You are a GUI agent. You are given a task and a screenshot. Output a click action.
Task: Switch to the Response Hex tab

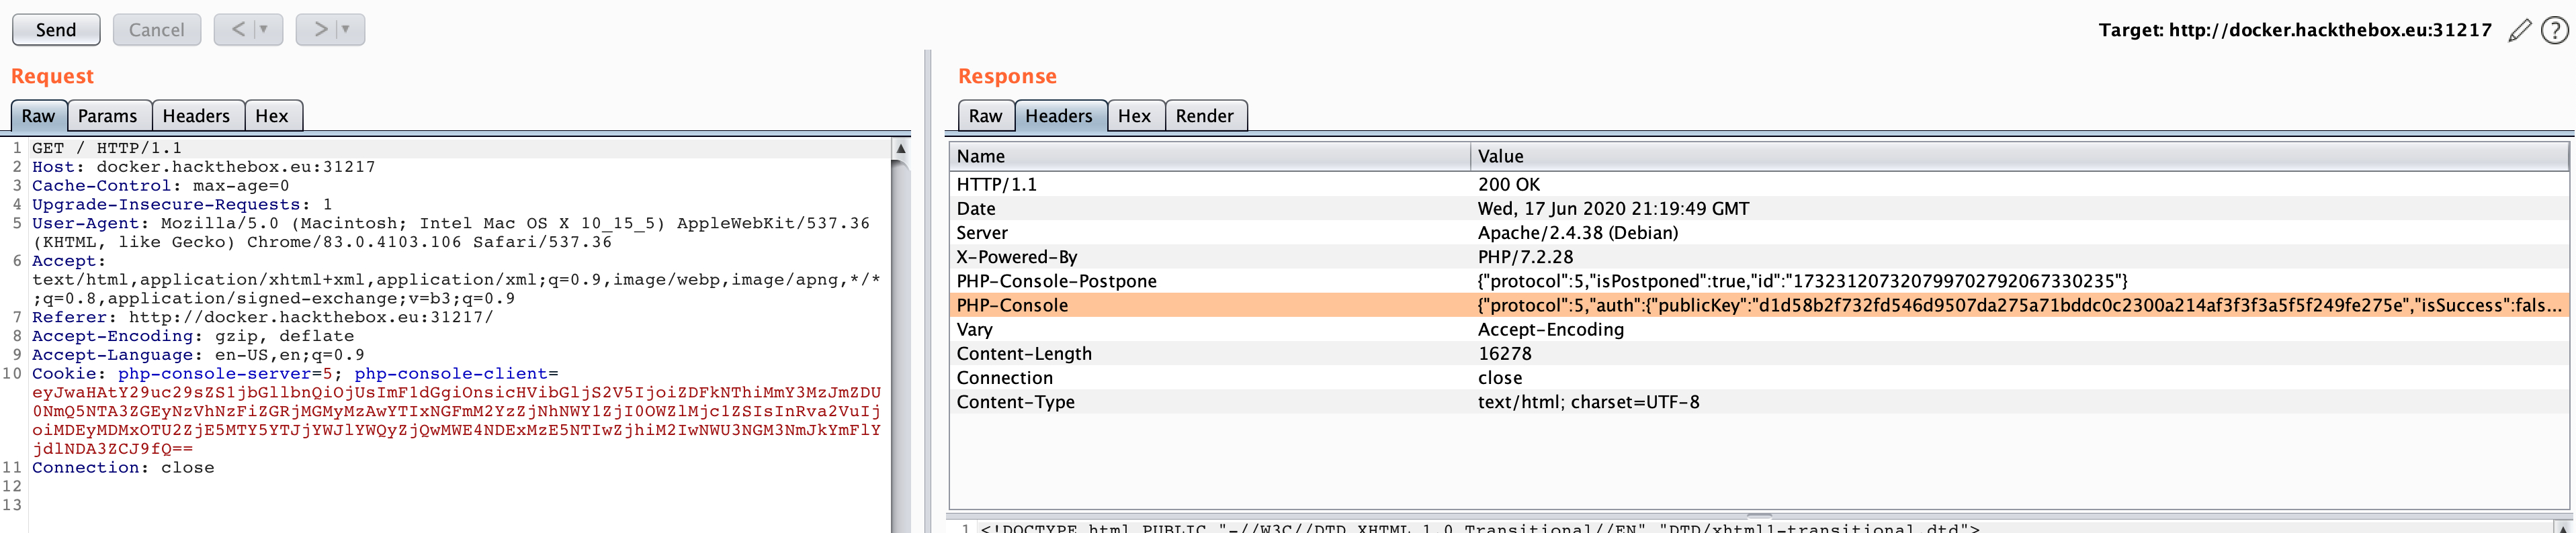coord(1135,116)
